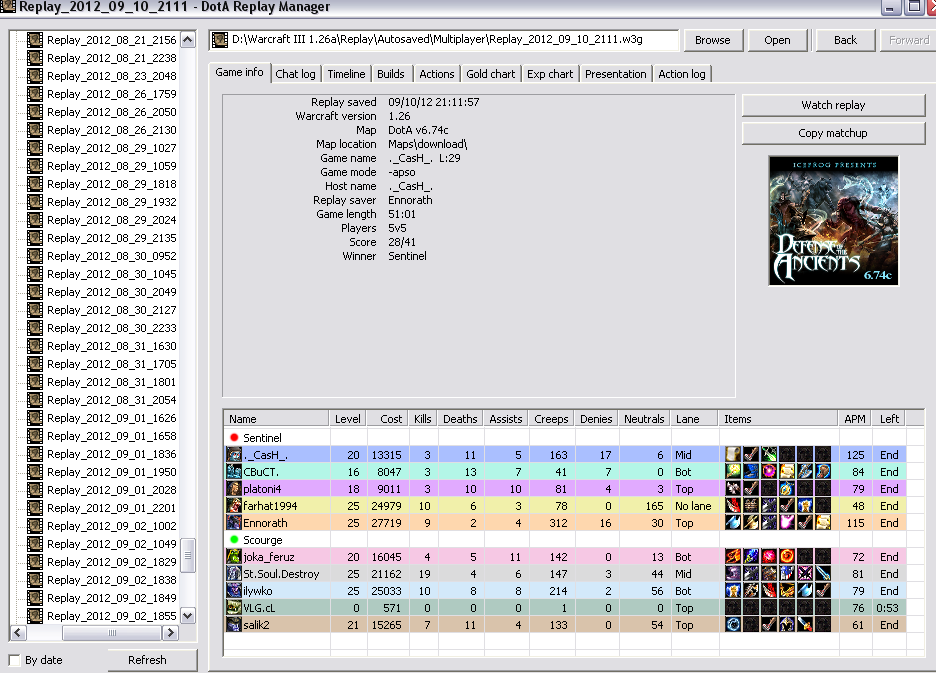This screenshot has width=936, height=673.
Task: Click first item icon in CBuCT. row
Action: tap(732, 472)
